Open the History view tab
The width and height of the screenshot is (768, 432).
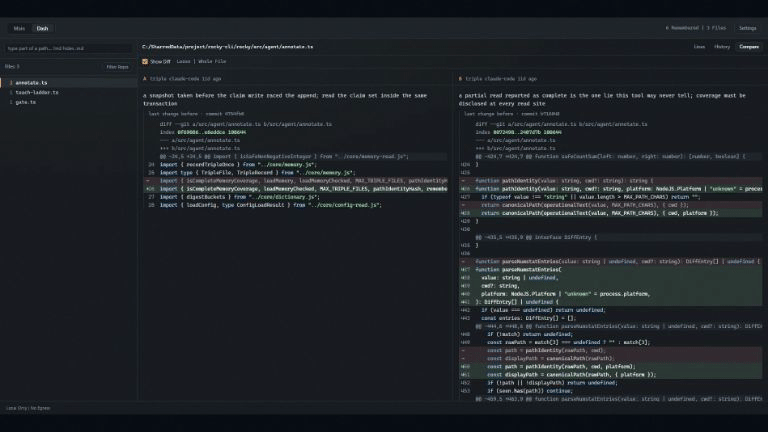tap(721, 47)
